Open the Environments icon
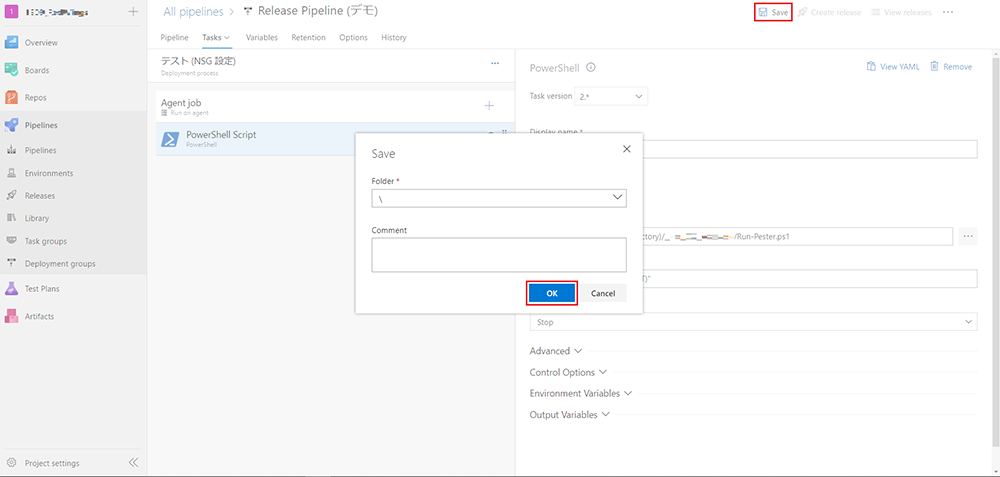 (11, 173)
